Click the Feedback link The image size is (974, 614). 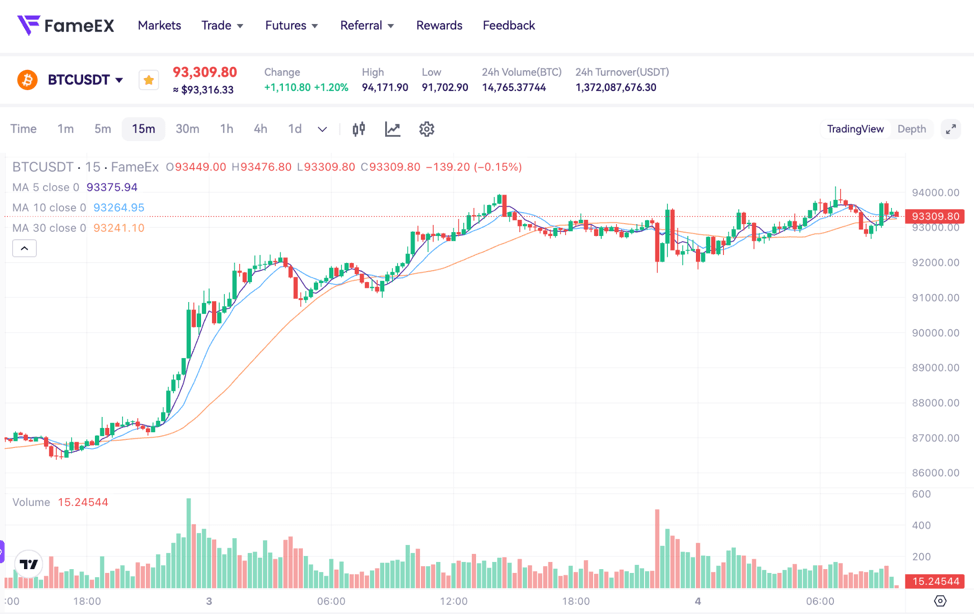click(x=508, y=25)
